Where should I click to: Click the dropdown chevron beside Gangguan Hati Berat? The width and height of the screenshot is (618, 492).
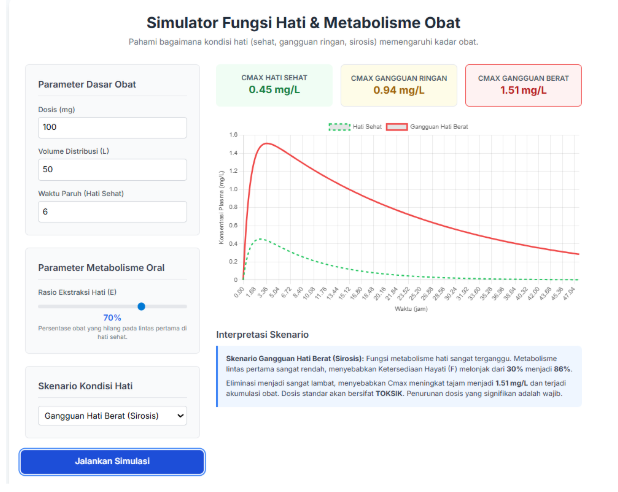click(181, 416)
